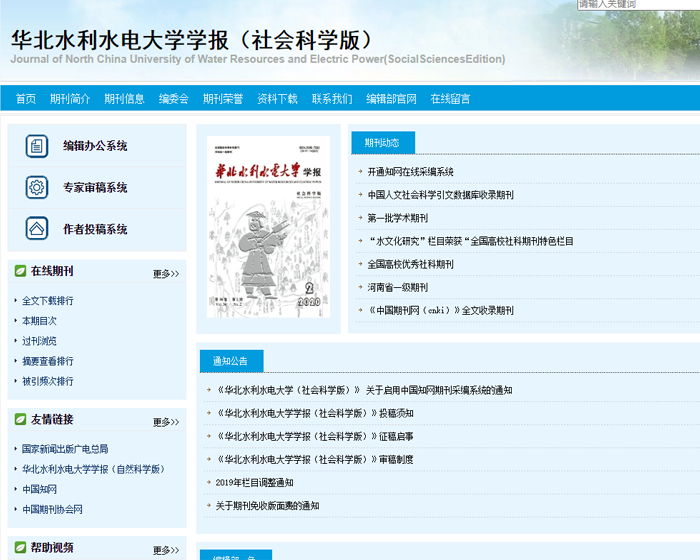Open 期刊荣誉 in the navigation bar

point(223,99)
